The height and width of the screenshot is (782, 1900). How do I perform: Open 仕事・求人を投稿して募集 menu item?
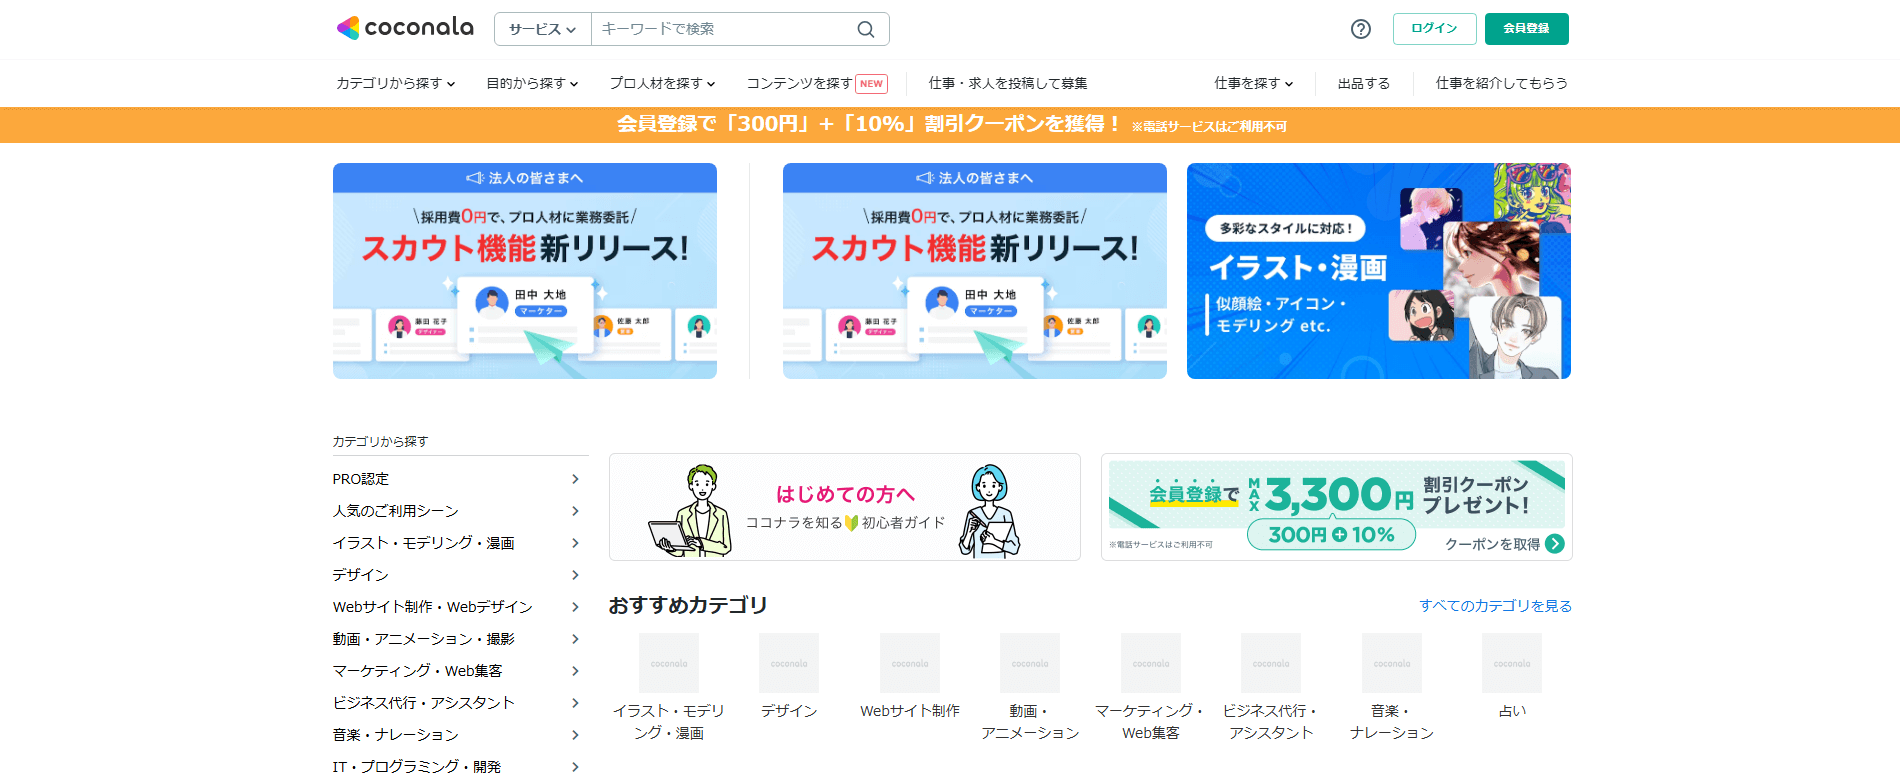coord(1008,83)
